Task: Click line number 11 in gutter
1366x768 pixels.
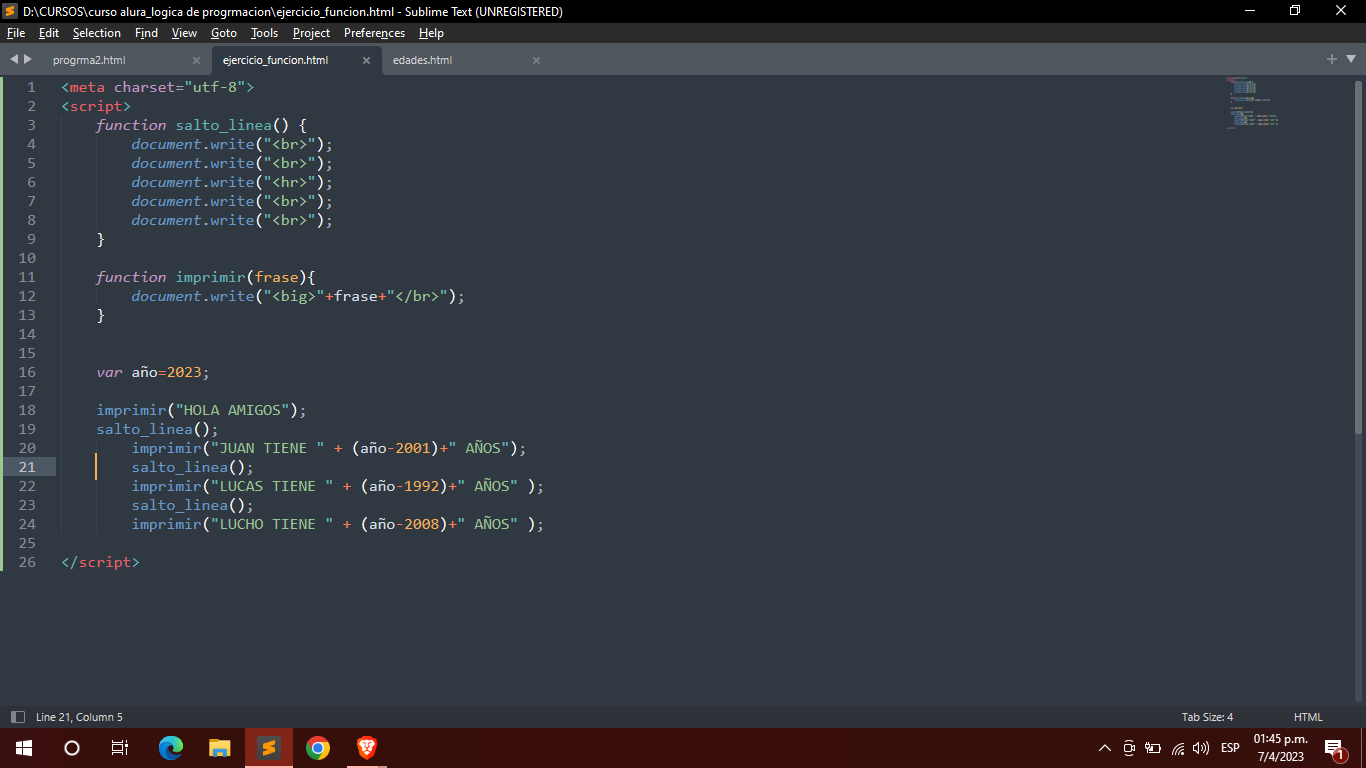Action: pos(27,277)
